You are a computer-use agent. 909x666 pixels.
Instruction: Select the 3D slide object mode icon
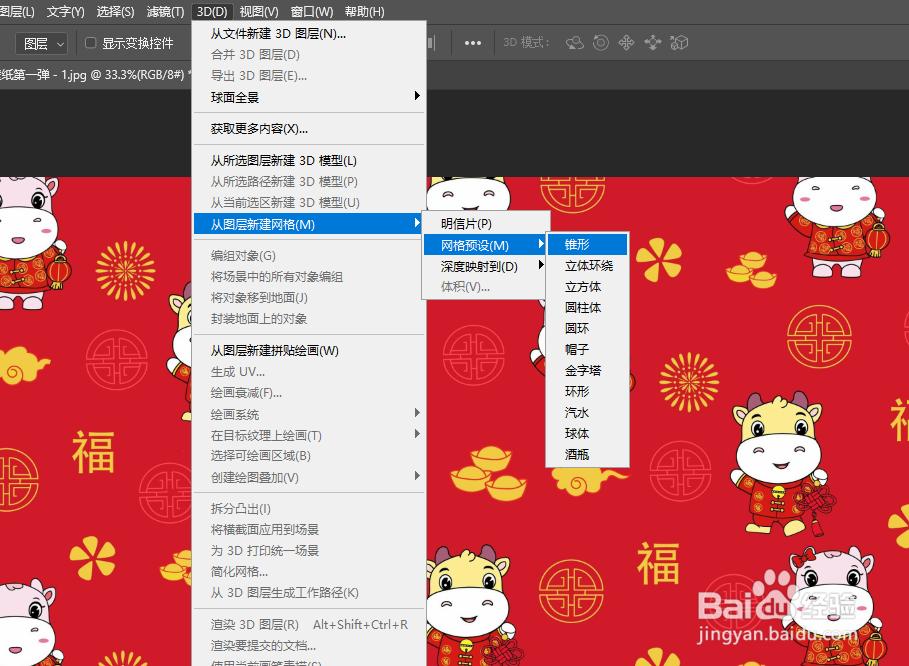click(x=653, y=43)
